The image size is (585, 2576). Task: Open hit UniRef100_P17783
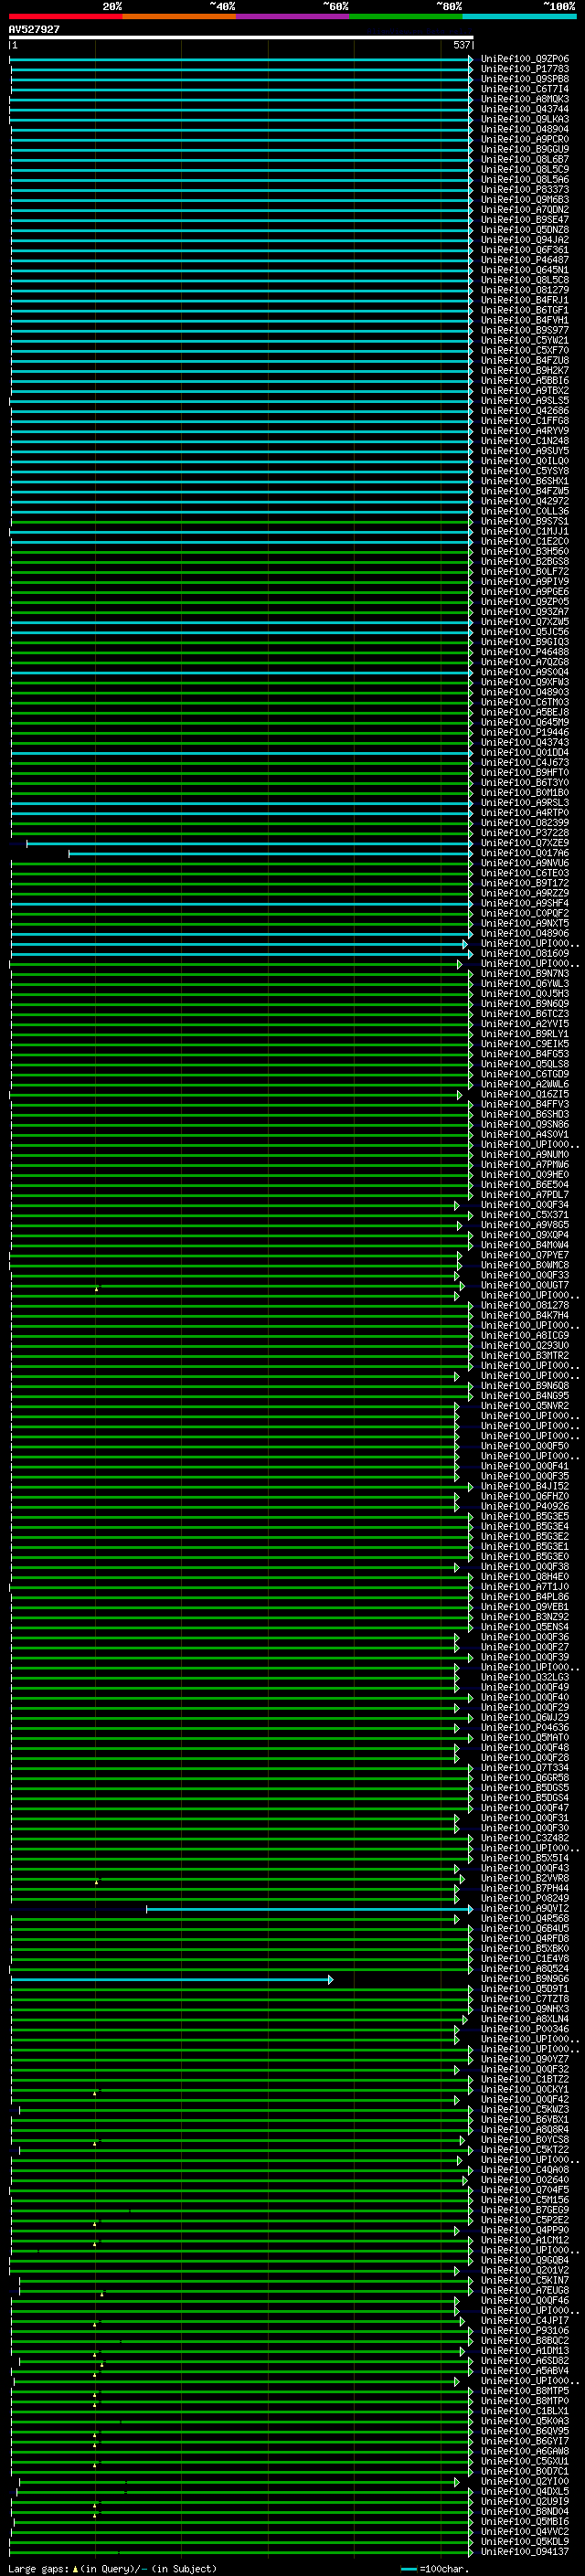coord(525,69)
